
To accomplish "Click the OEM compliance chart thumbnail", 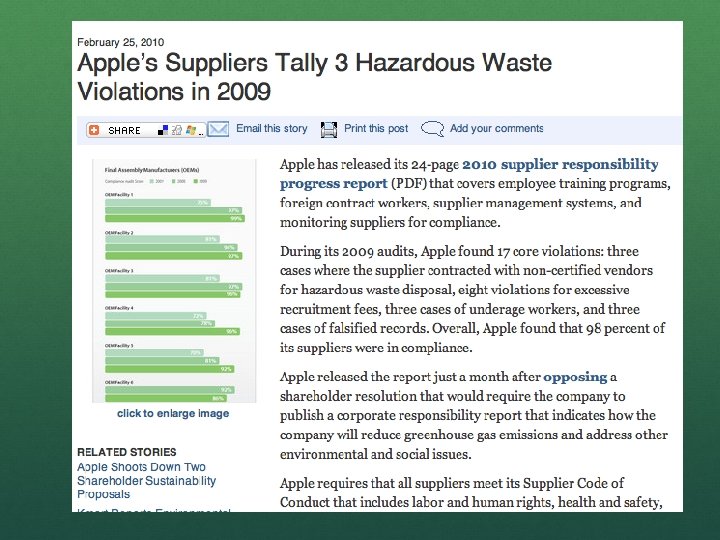I will (174, 281).
